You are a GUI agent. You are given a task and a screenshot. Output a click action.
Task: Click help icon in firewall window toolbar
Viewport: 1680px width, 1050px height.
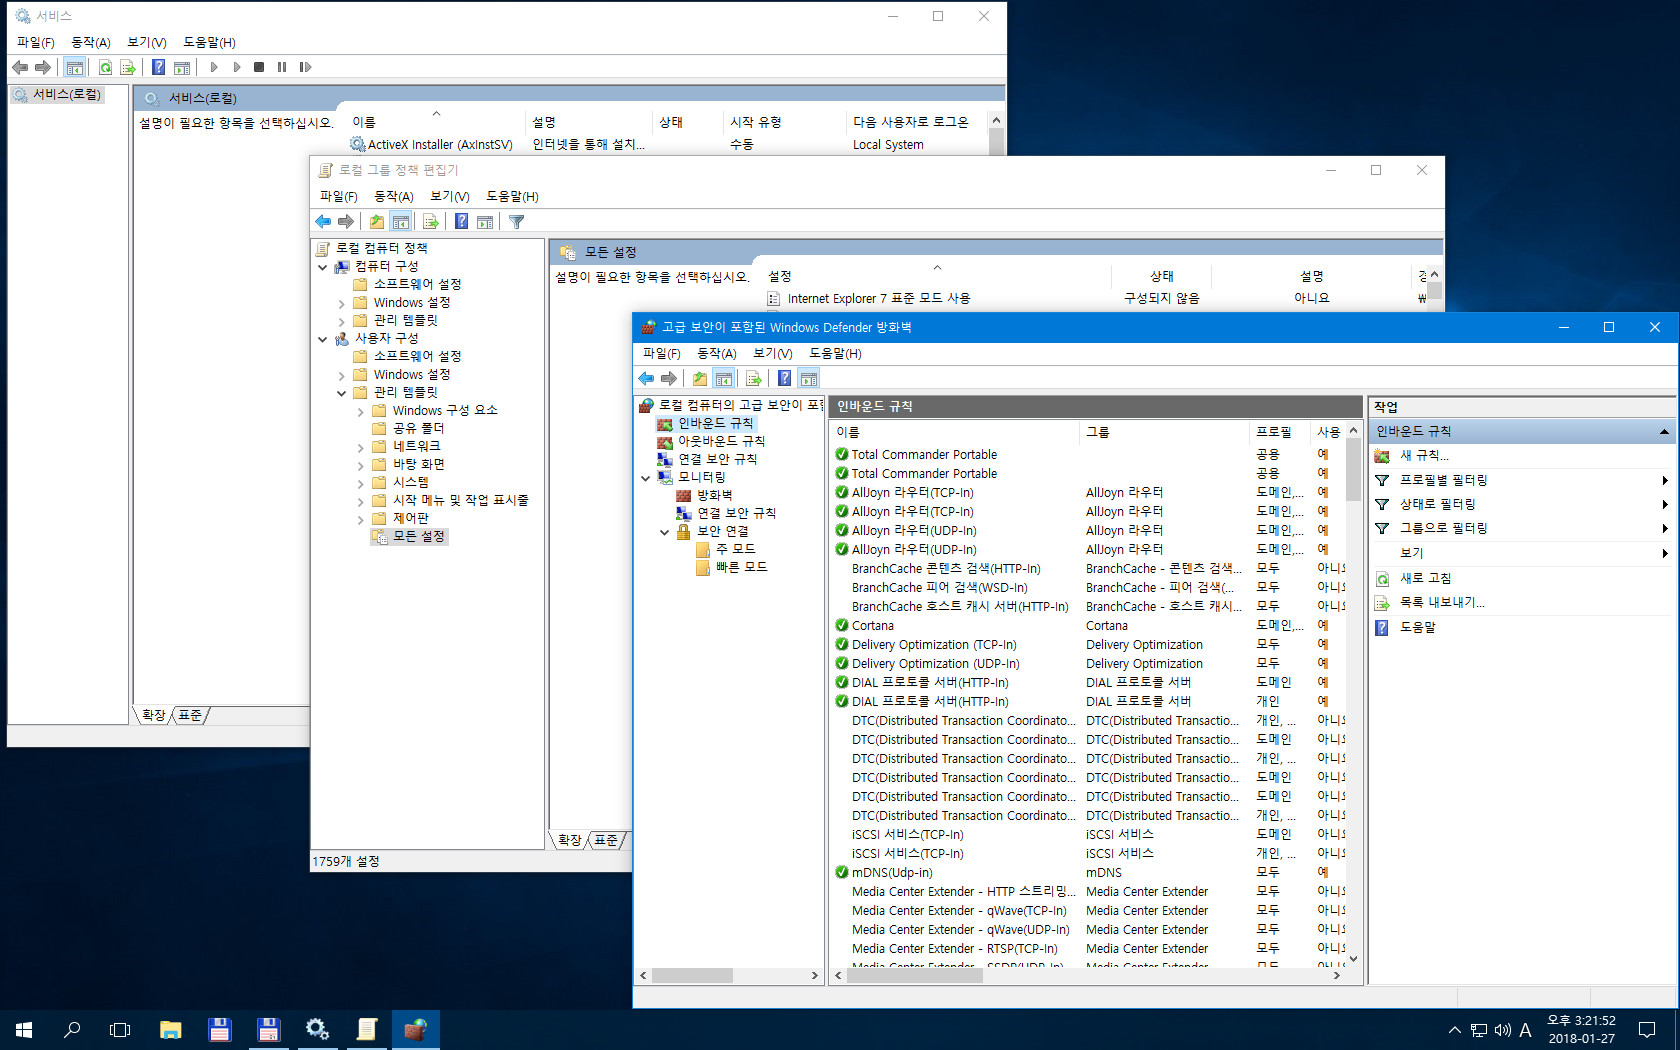pos(785,379)
